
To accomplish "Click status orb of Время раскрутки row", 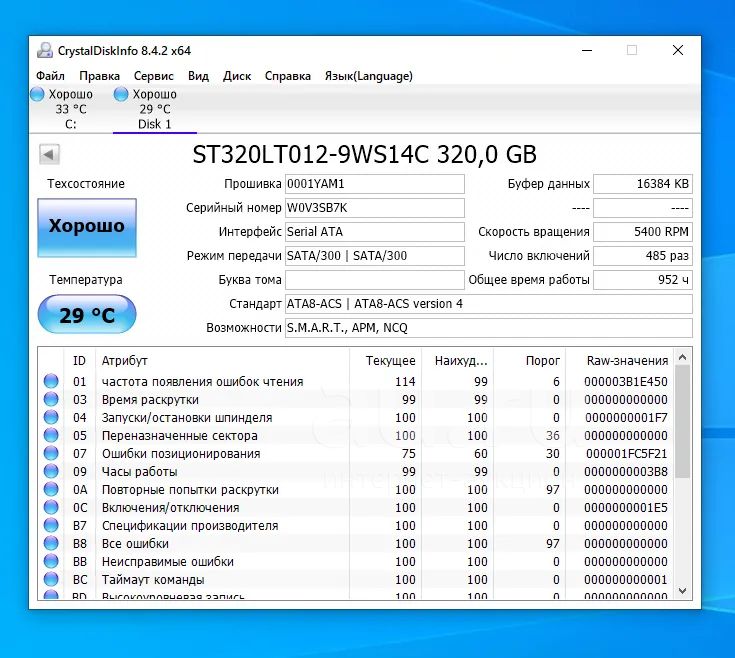I will [51, 399].
